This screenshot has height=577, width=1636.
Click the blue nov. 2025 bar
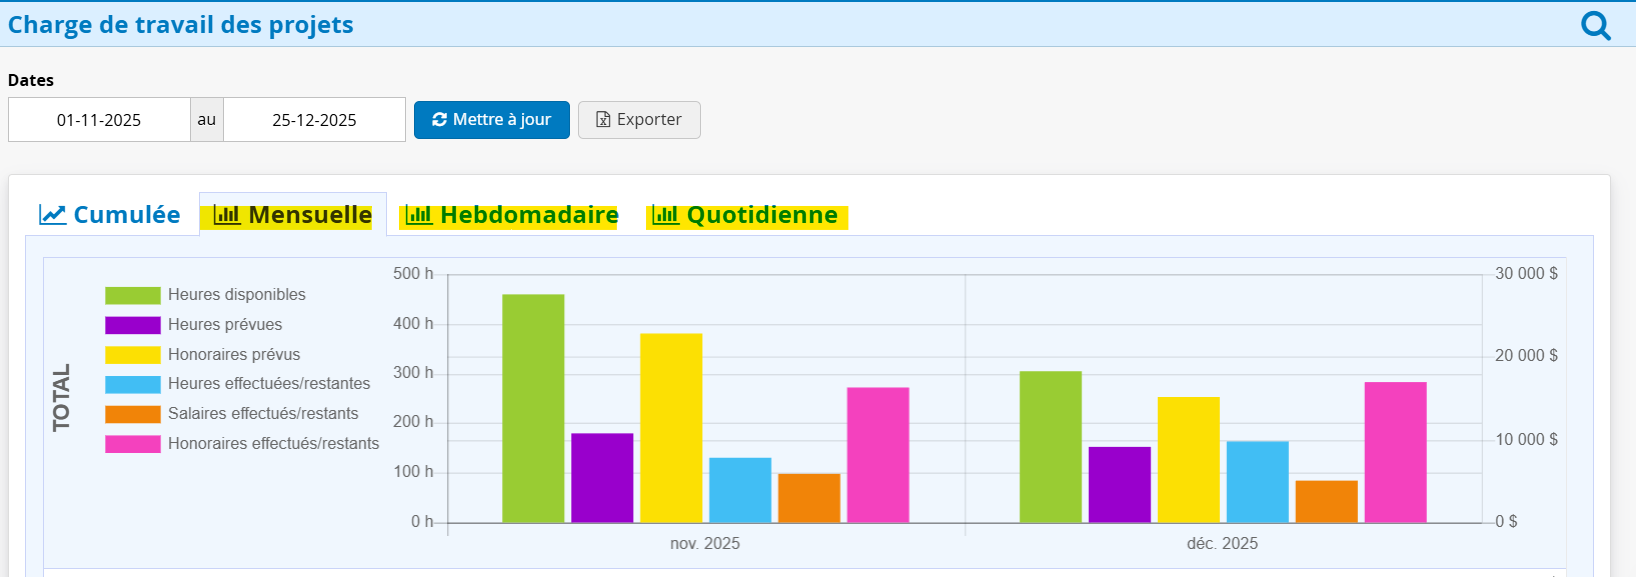click(x=740, y=490)
